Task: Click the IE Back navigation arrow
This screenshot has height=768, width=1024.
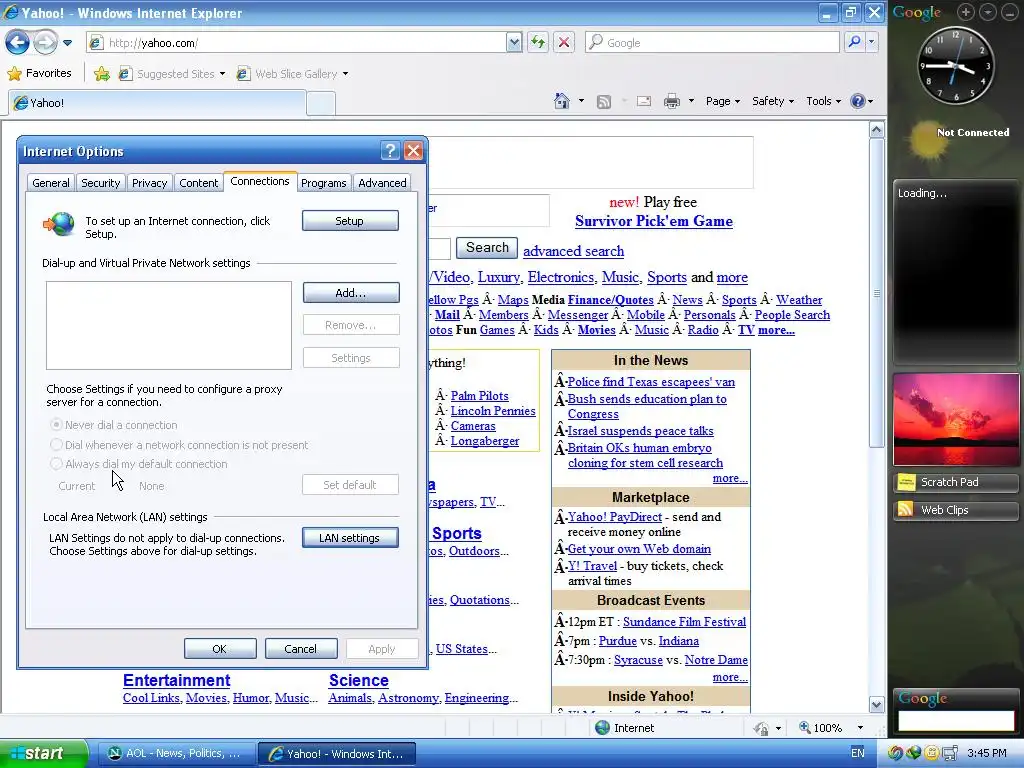Action: click(18, 43)
